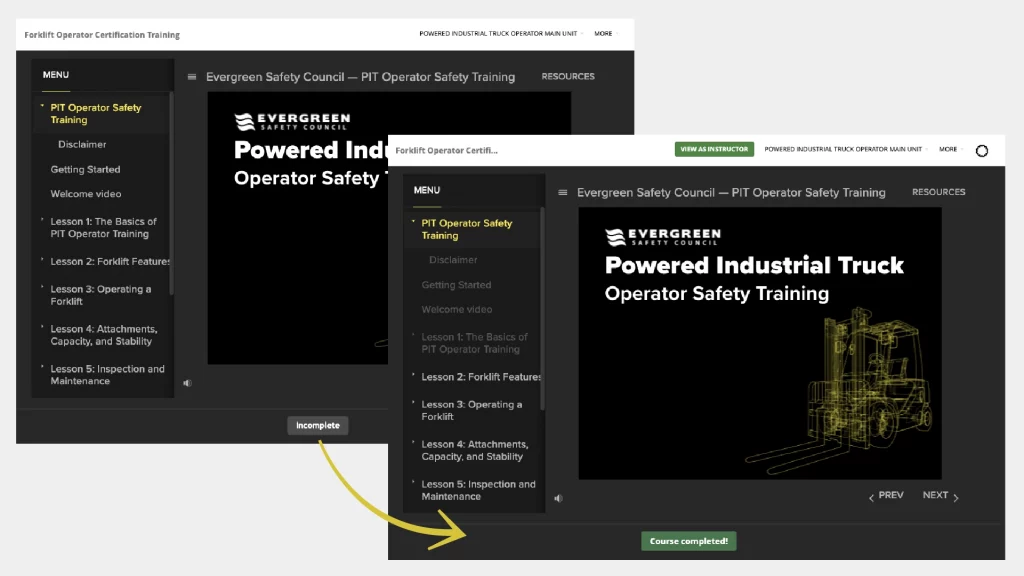Screen dimensions: 1024x576
Task: Select the MENU tab in the front window
Action: coord(426,190)
